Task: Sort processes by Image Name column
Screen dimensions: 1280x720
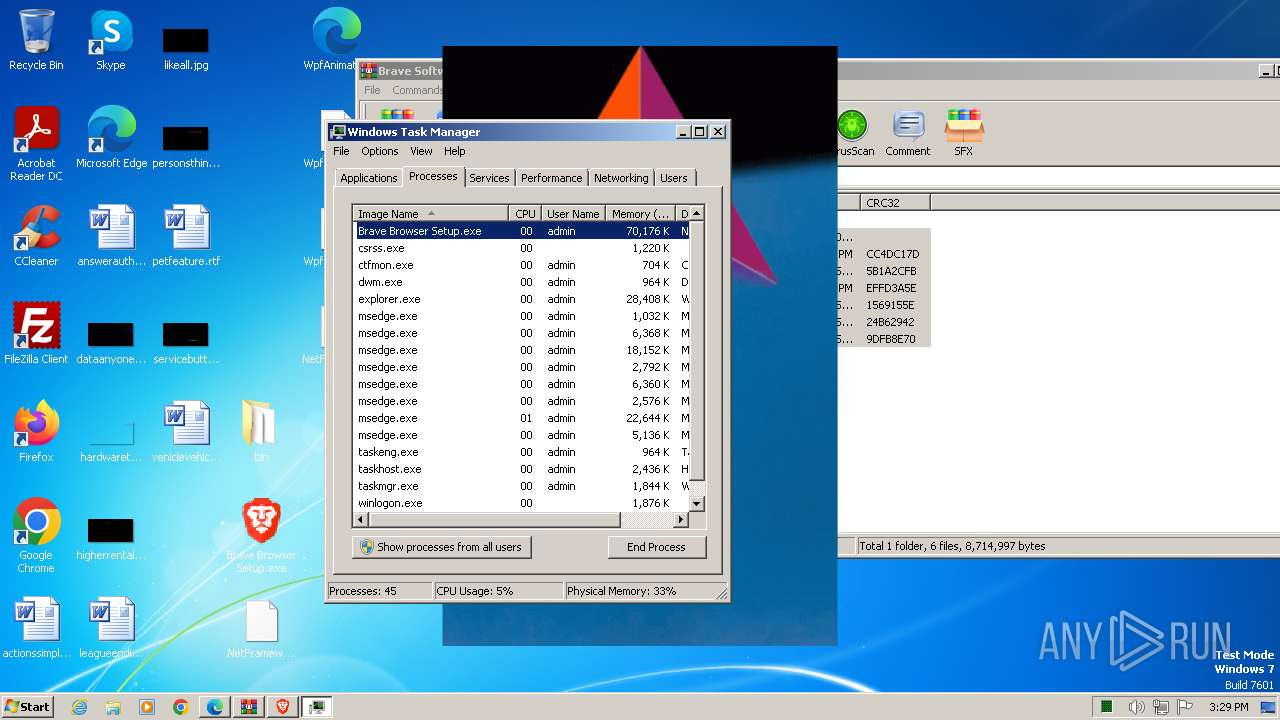Action: tap(431, 213)
